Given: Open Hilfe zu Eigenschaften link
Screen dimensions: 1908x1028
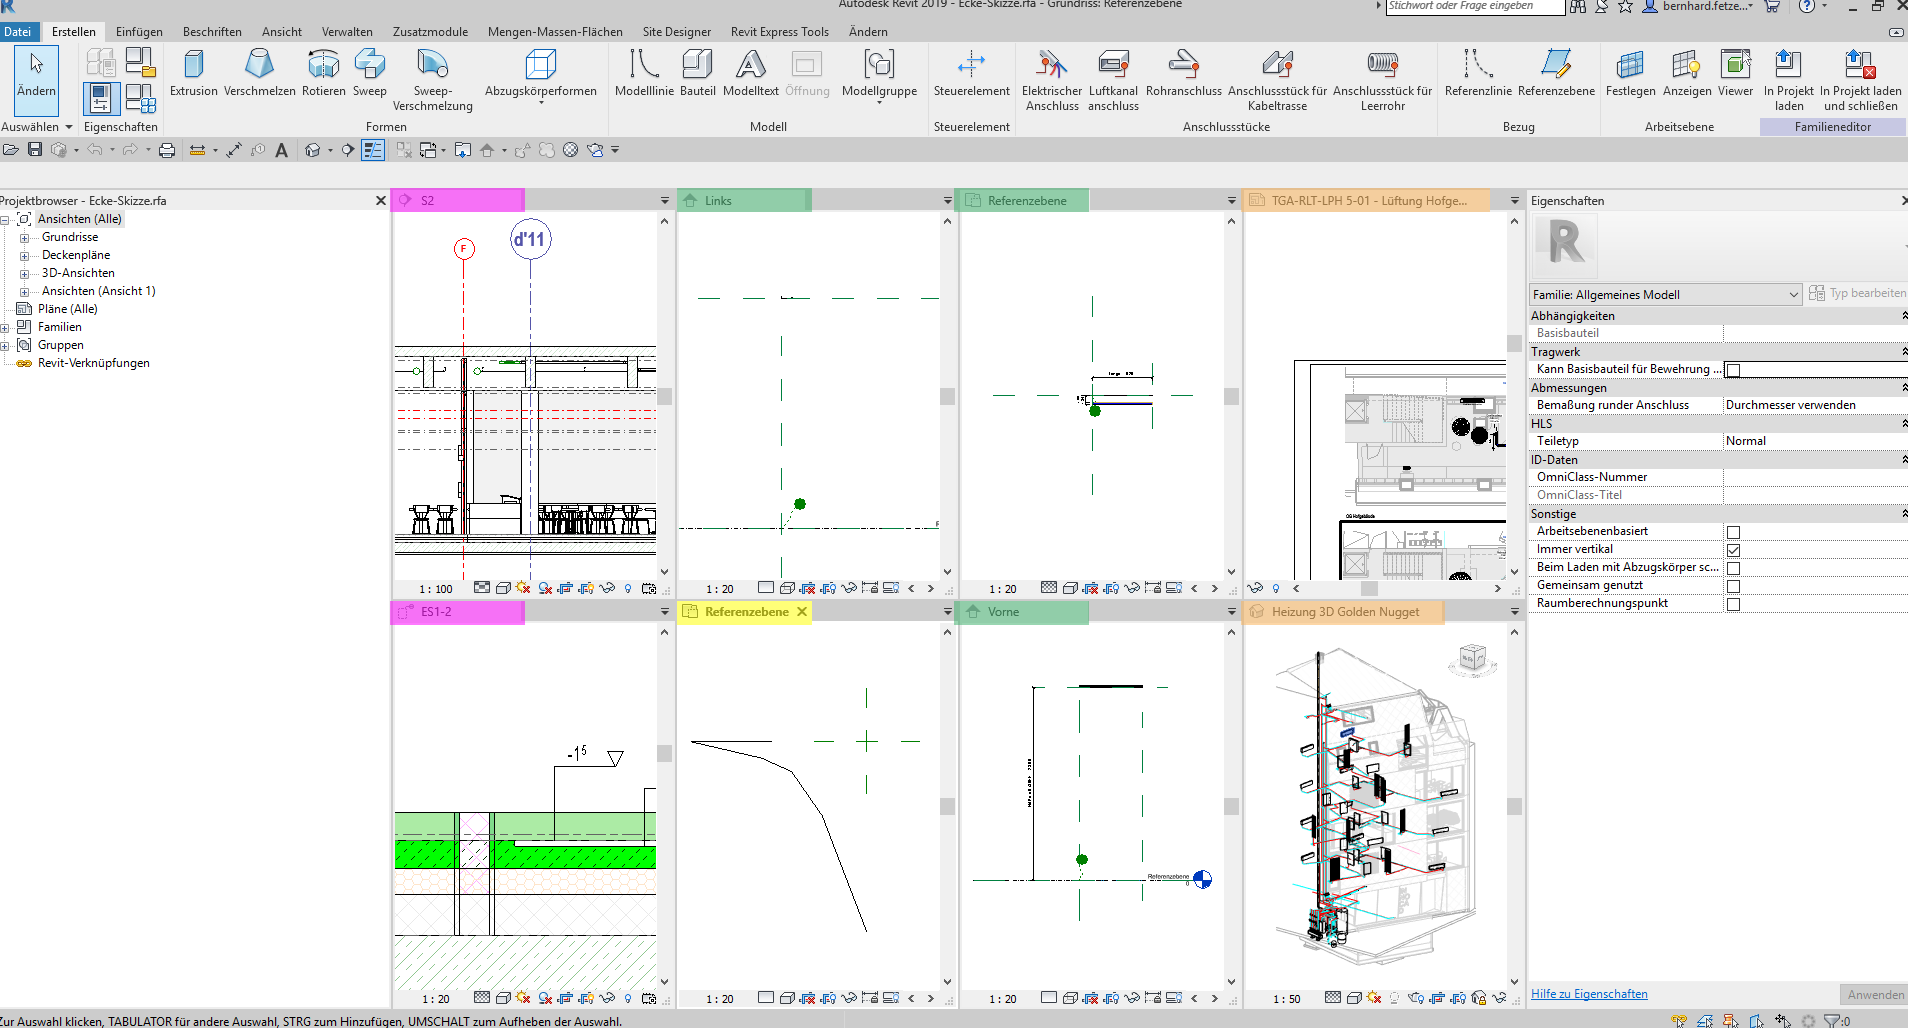Looking at the screenshot, I should tap(1588, 993).
